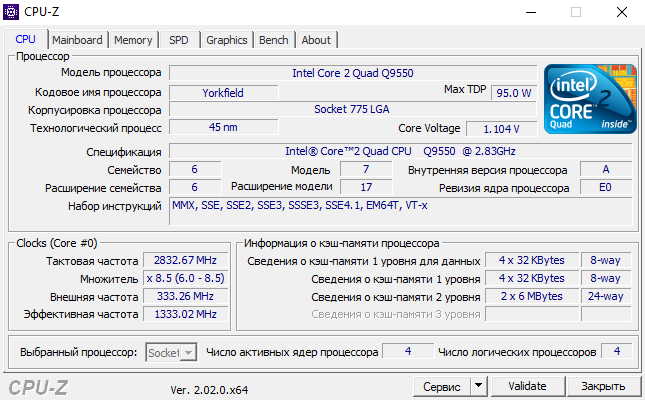Click the processor name Intel Core 2 Quad Q9550

353,73
